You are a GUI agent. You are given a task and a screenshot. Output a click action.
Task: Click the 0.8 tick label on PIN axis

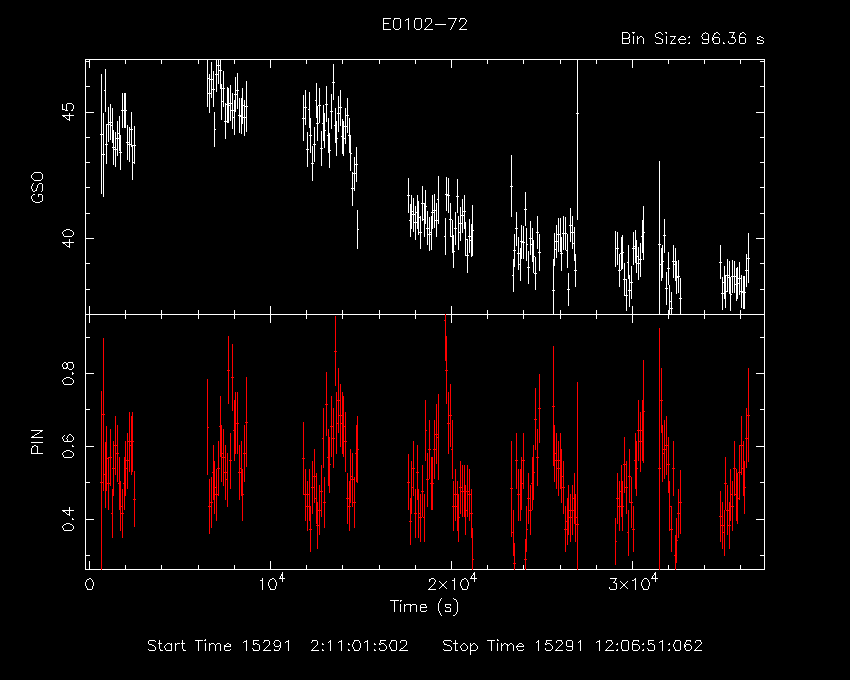click(x=68, y=374)
